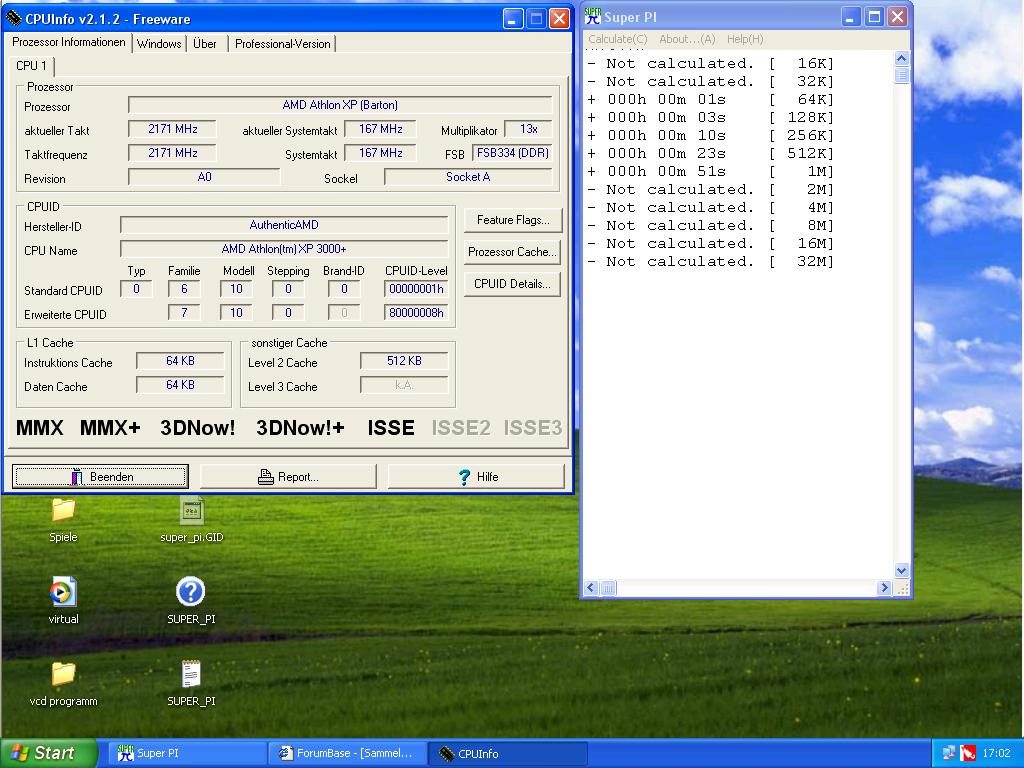Click the Start button
This screenshot has height=768, width=1024.
48,753
